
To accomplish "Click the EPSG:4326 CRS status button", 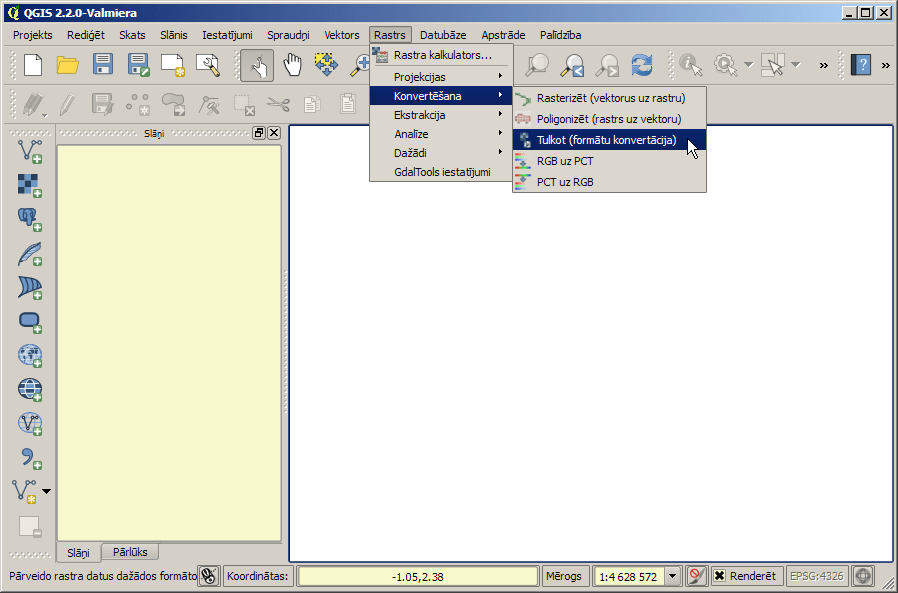I will pyautogui.click(x=817, y=576).
